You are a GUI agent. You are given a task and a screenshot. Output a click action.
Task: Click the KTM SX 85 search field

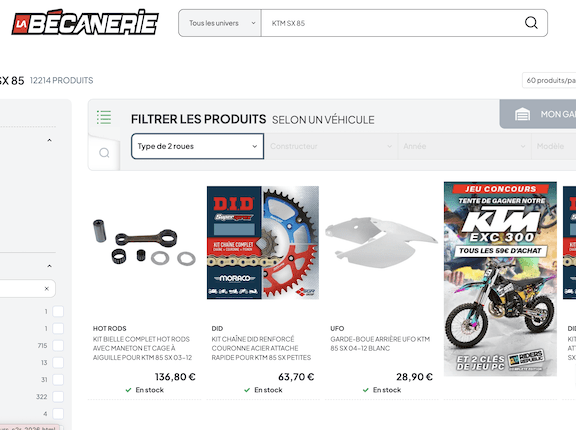[393, 23]
